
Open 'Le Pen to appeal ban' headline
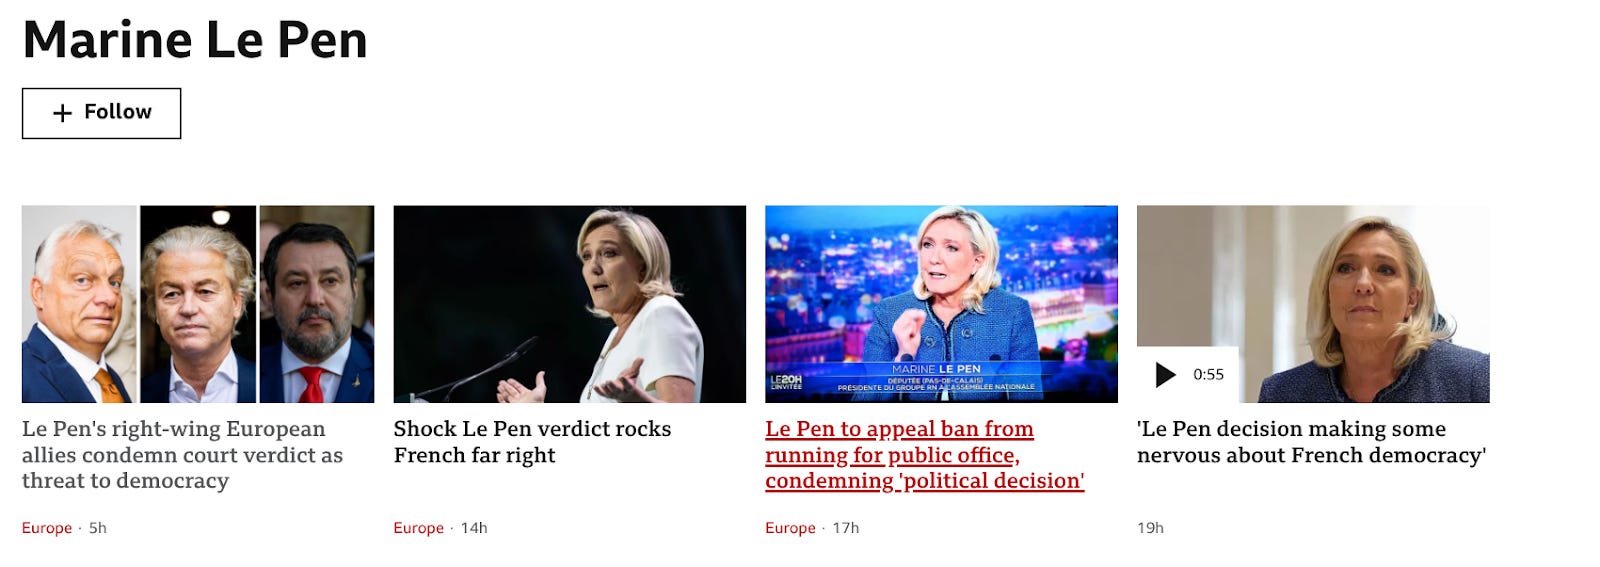tap(925, 455)
